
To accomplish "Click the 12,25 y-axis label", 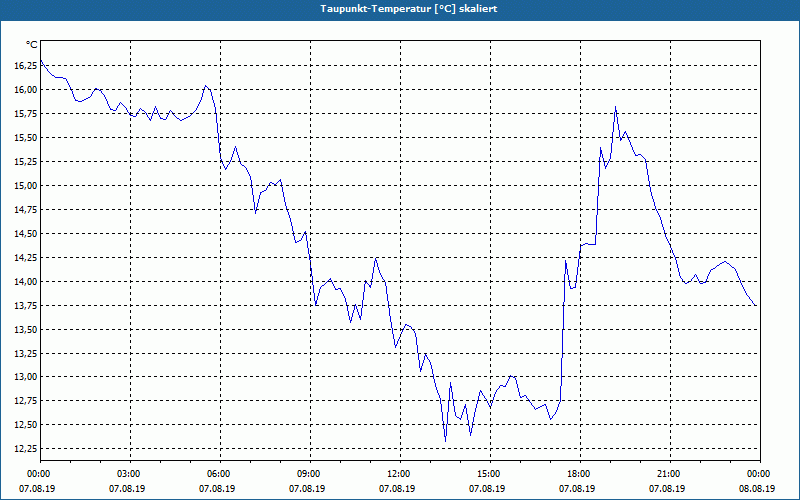I will (x=26, y=449).
